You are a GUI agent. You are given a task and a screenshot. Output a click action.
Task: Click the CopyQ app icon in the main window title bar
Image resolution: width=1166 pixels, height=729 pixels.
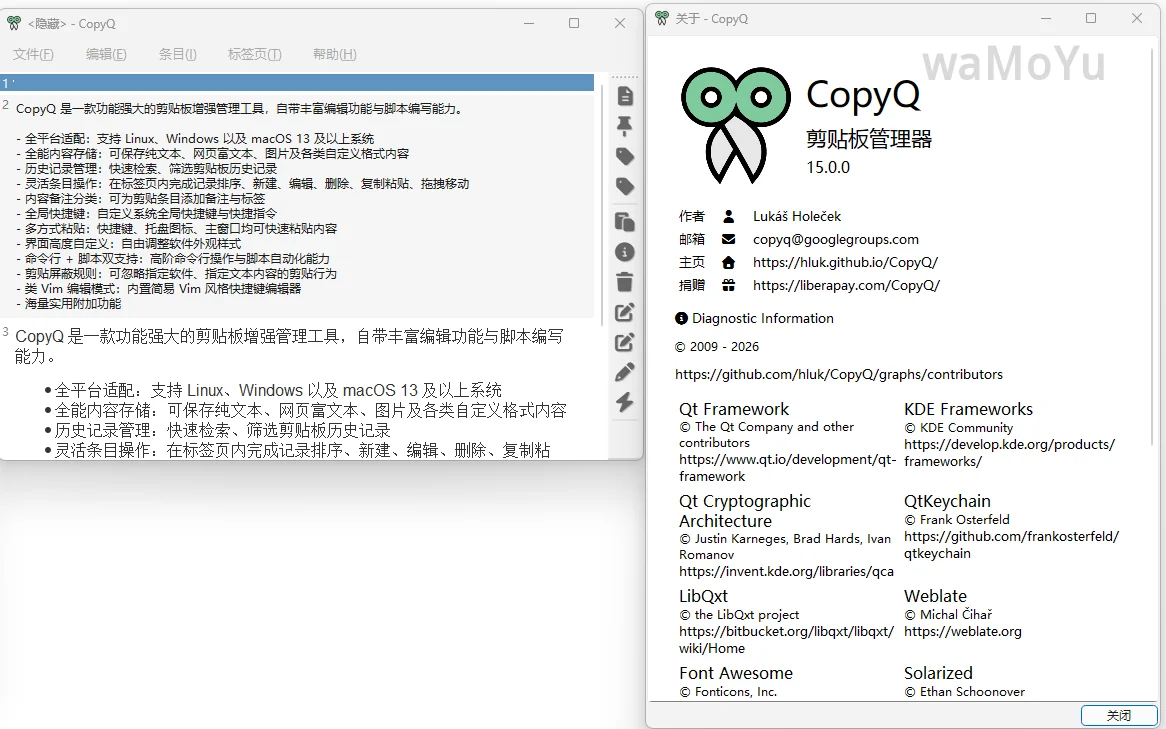(x=13, y=23)
